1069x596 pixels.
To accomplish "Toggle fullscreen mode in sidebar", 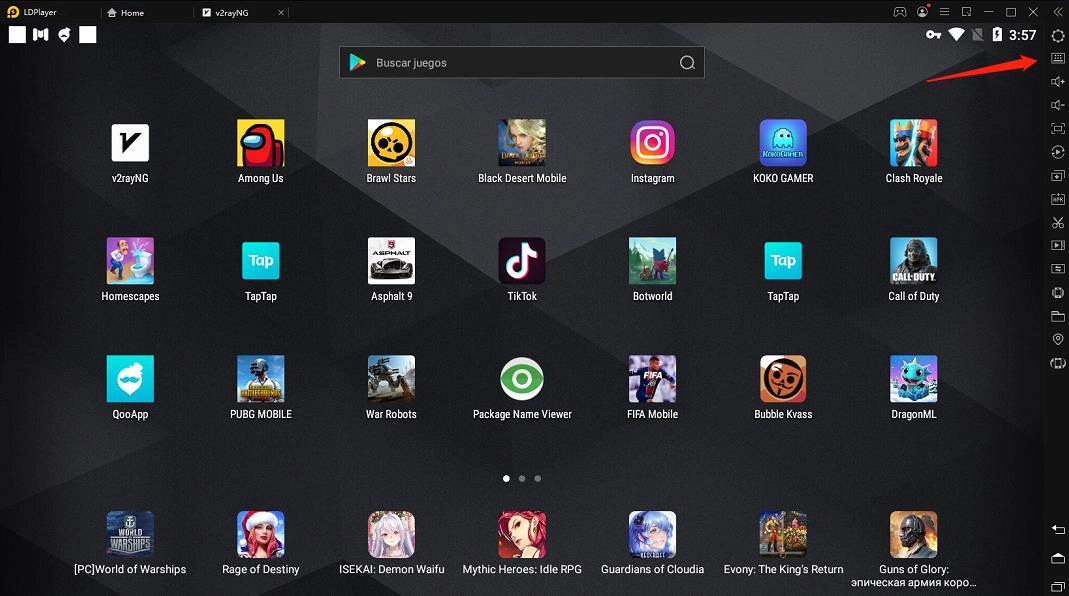I will (1057, 128).
